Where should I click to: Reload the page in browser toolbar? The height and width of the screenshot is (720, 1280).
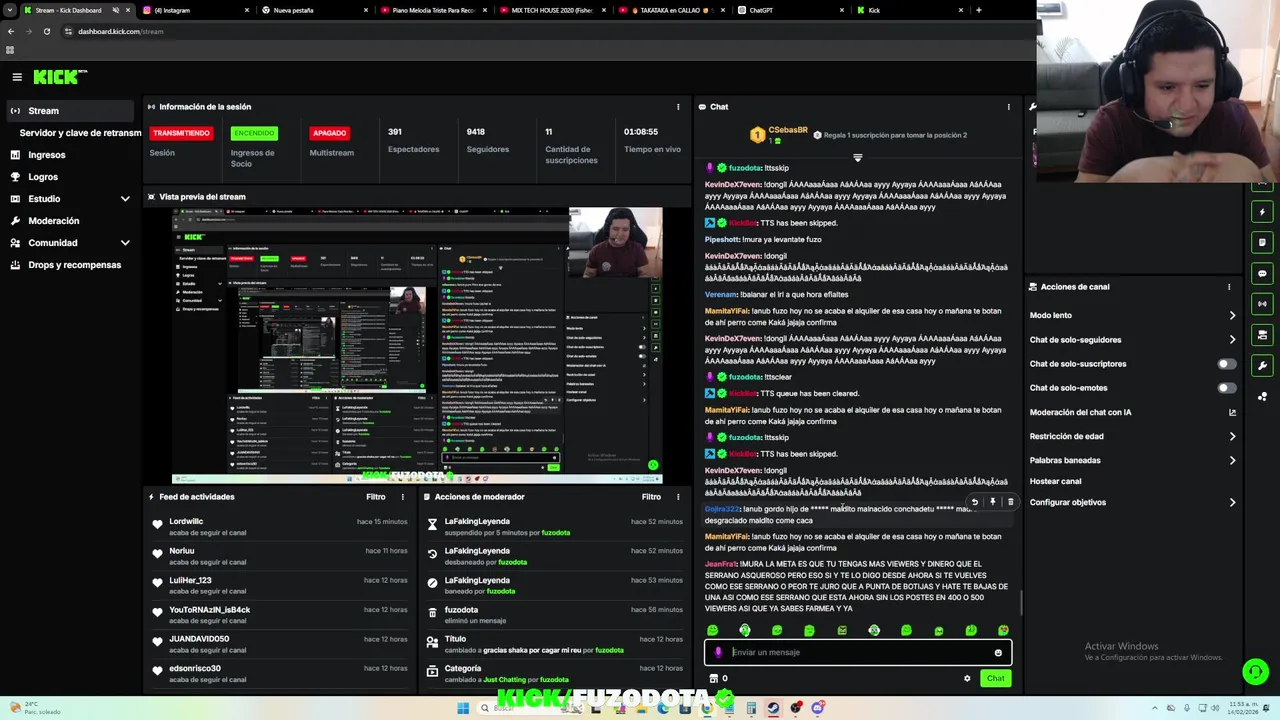point(46,31)
